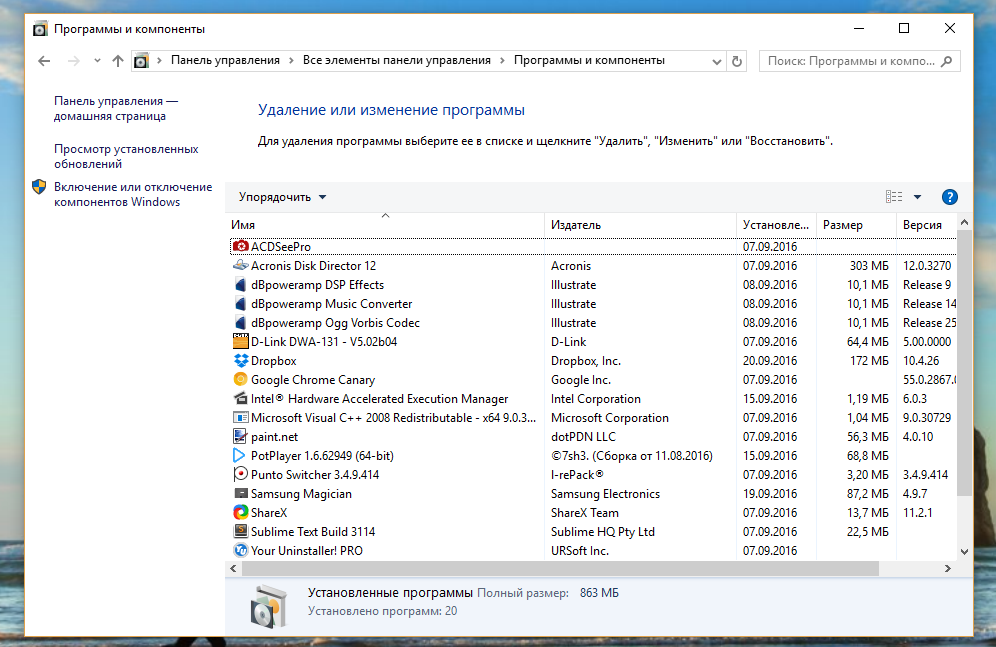Go to Панель управления домашняя страница

[116, 108]
